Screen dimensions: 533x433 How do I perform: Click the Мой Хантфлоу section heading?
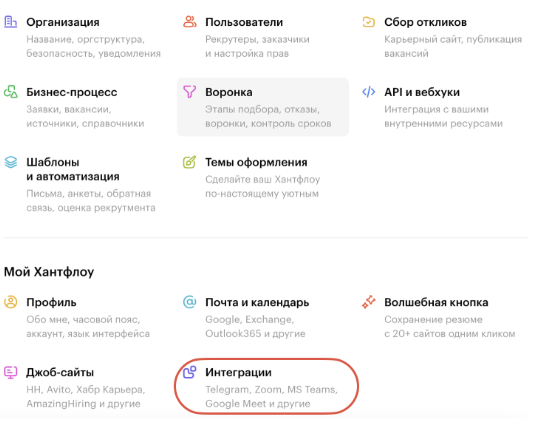[x=49, y=272]
